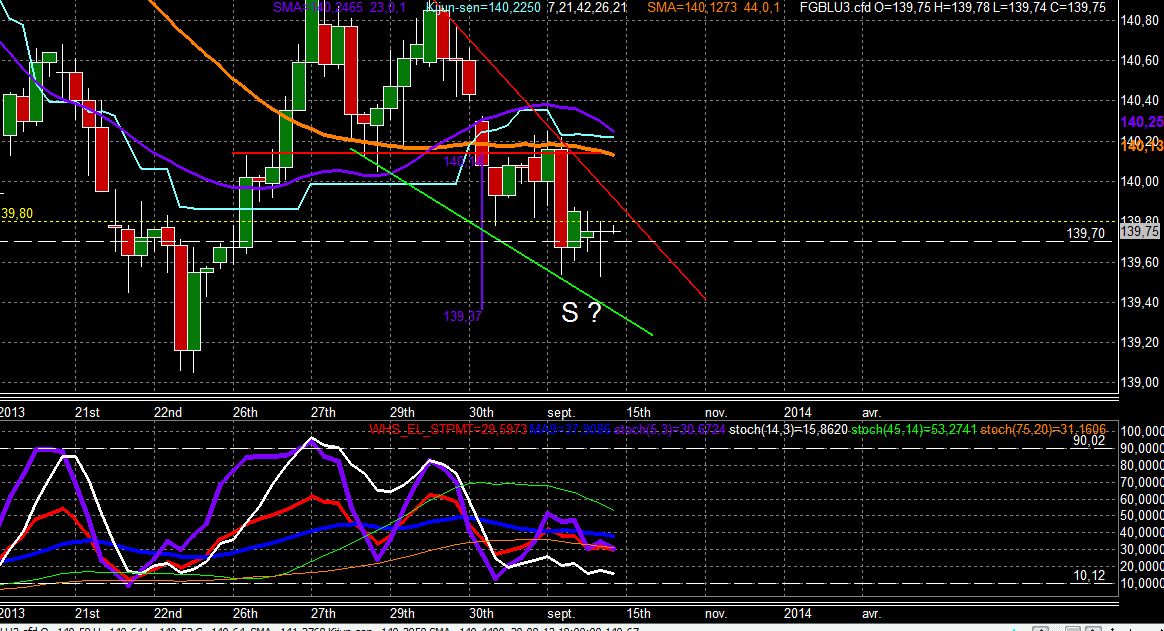Click the 100,0000 stochastic scale label

tap(1142, 432)
